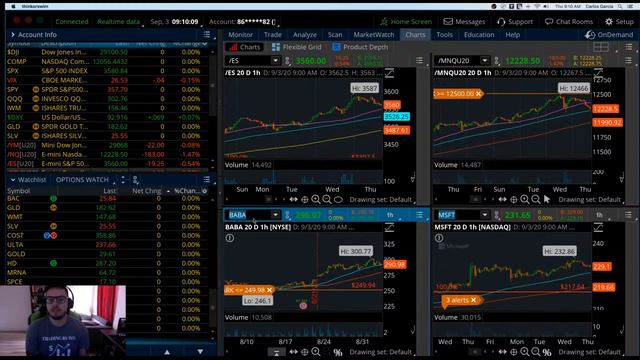The width and height of the screenshot is (640, 360).
Task: Click the MSFT symbol input field
Action: pos(457,215)
